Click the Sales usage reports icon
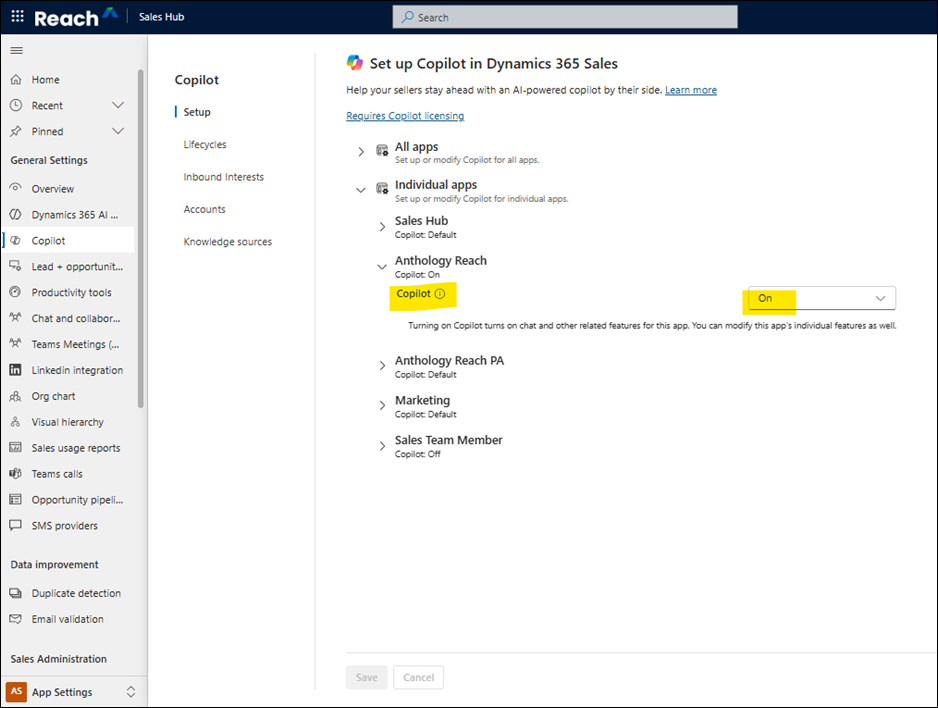Image resolution: width=938 pixels, height=708 pixels. 16,447
